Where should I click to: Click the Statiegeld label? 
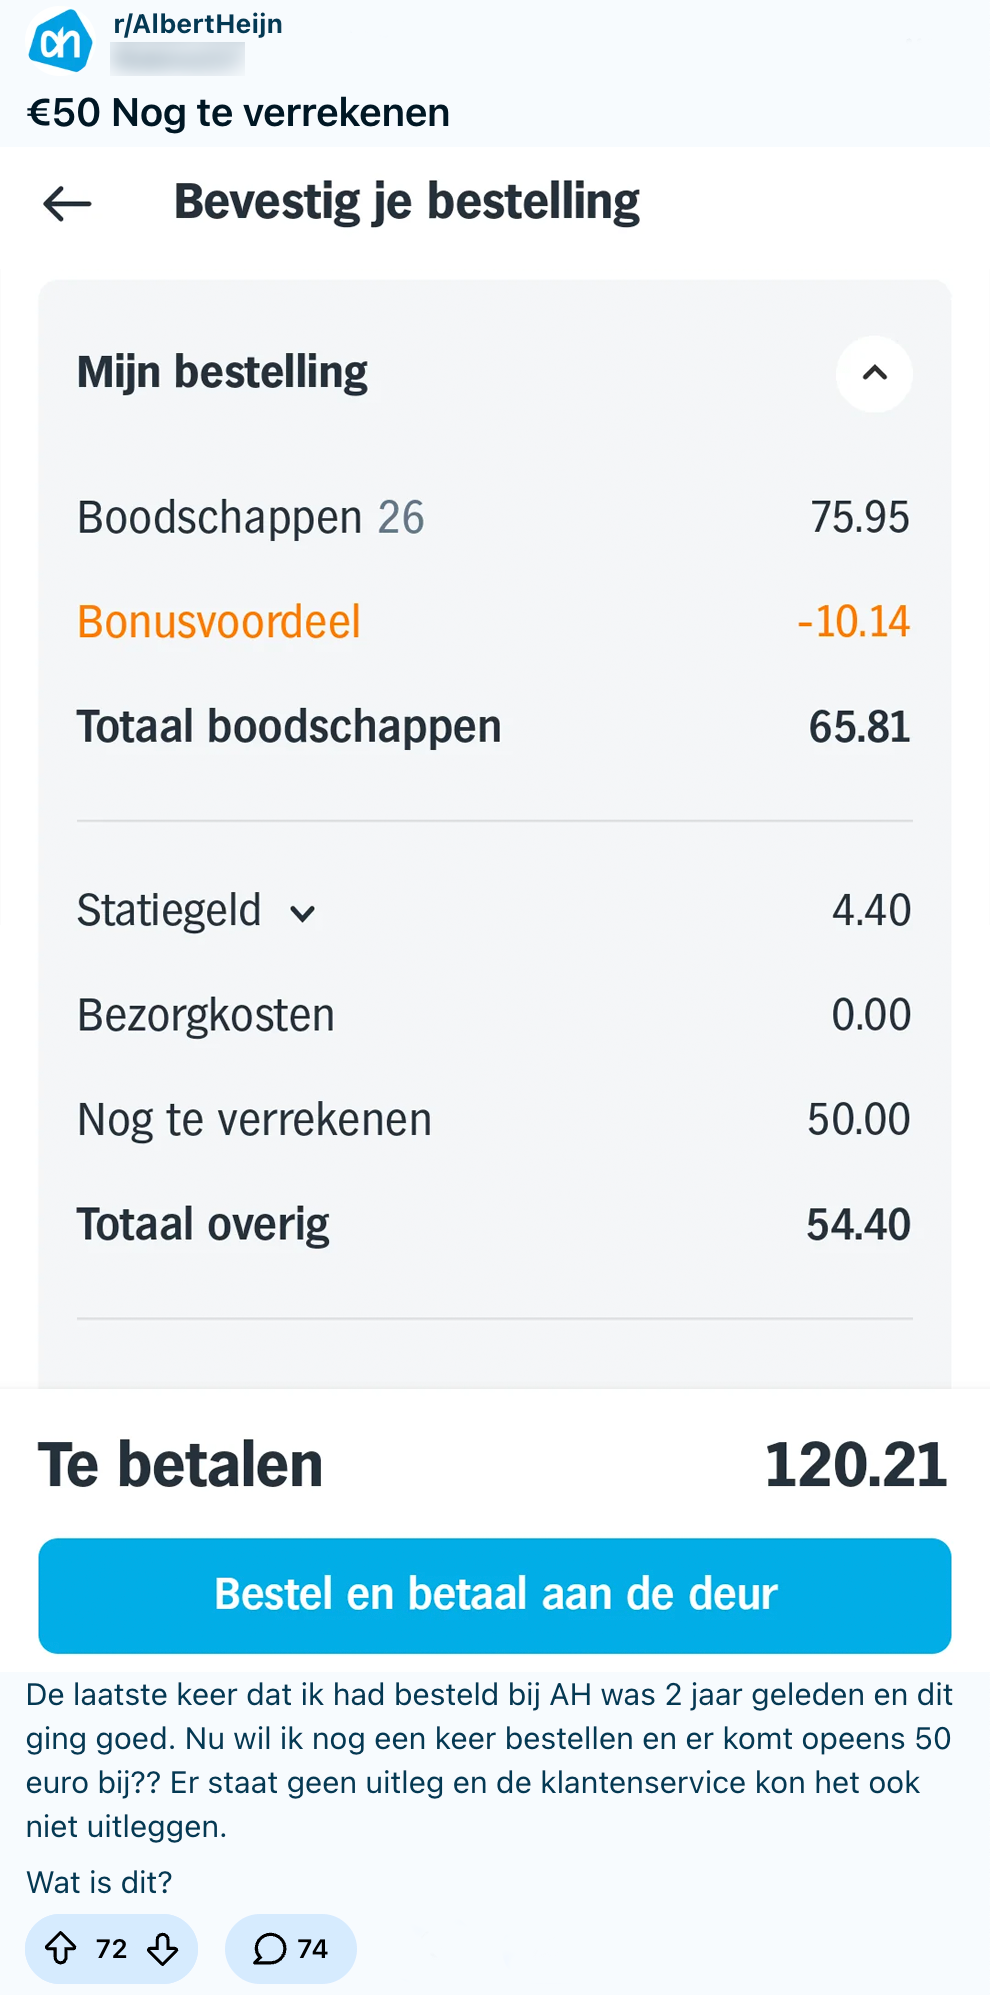(169, 911)
